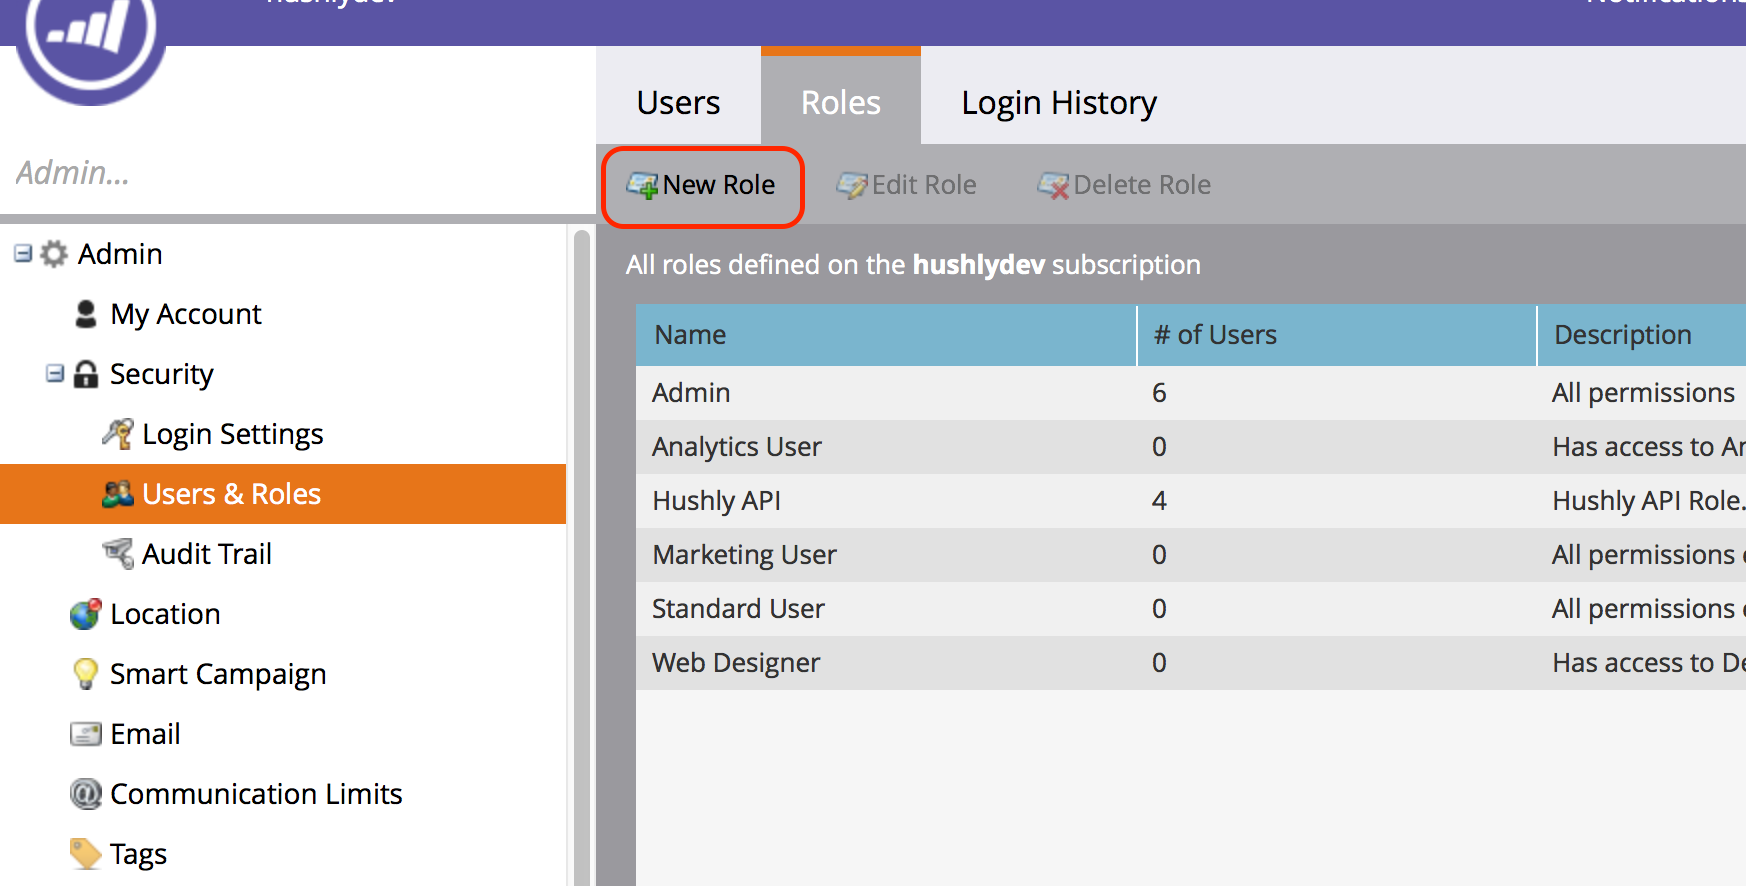Click the Location globe icon
This screenshot has width=1746, height=886.
click(x=86, y=614)
